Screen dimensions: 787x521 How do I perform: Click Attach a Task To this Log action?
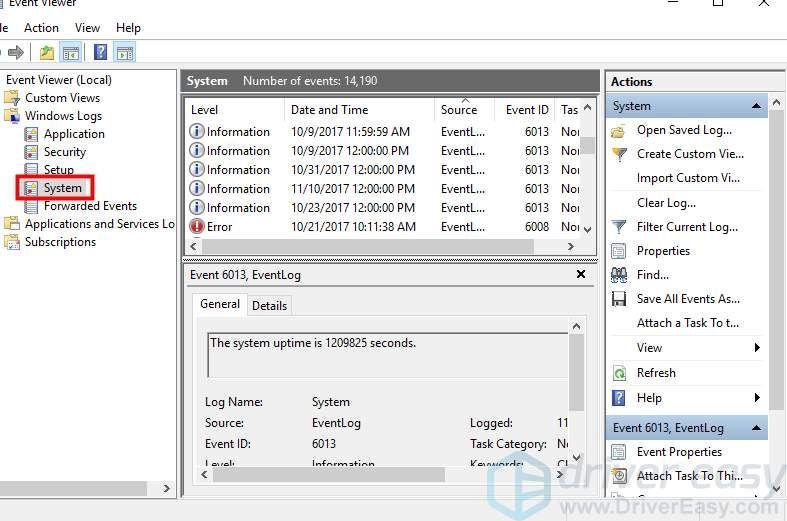click(x=688, y=323)
